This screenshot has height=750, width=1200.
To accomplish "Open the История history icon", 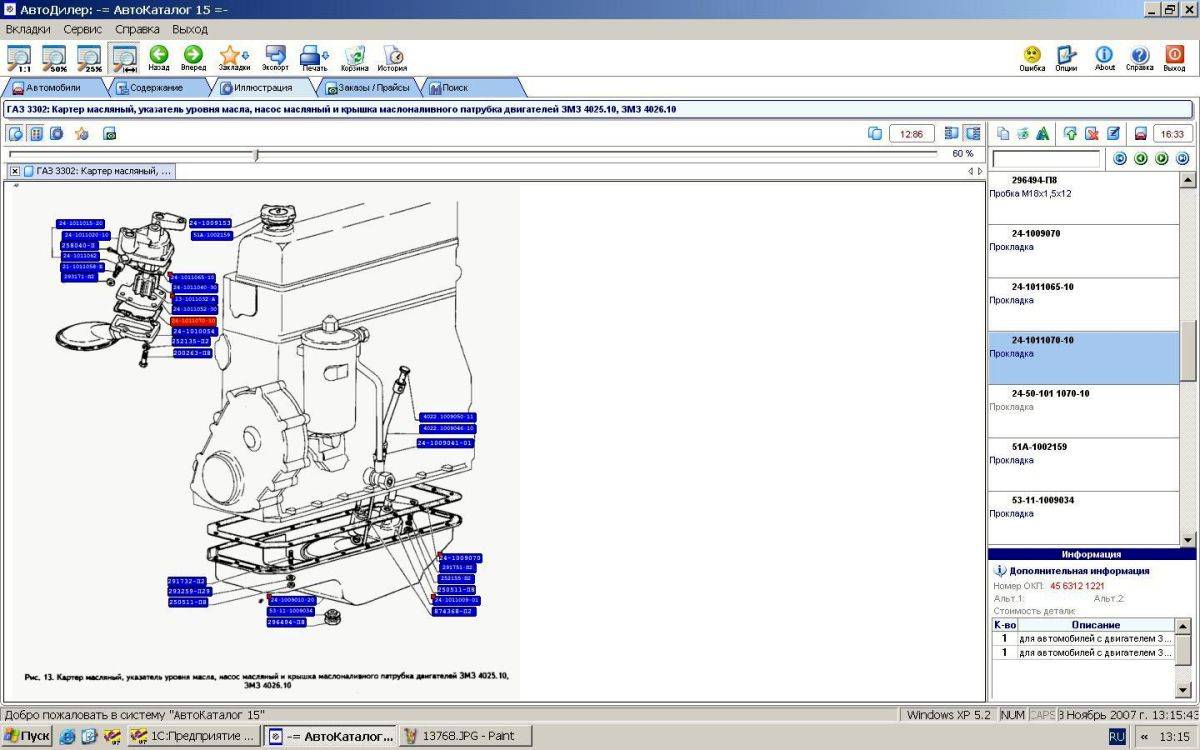I will coord(392,58).
